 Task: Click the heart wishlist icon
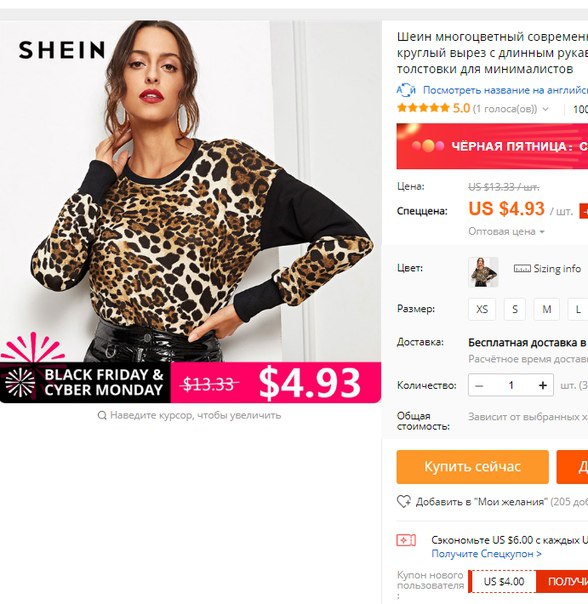[x=404, y=501]
